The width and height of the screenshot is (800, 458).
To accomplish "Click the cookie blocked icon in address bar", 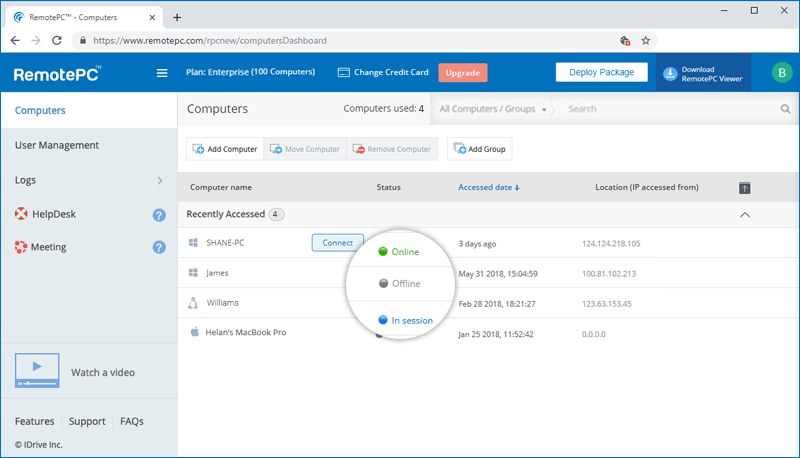I will [625, 41].
